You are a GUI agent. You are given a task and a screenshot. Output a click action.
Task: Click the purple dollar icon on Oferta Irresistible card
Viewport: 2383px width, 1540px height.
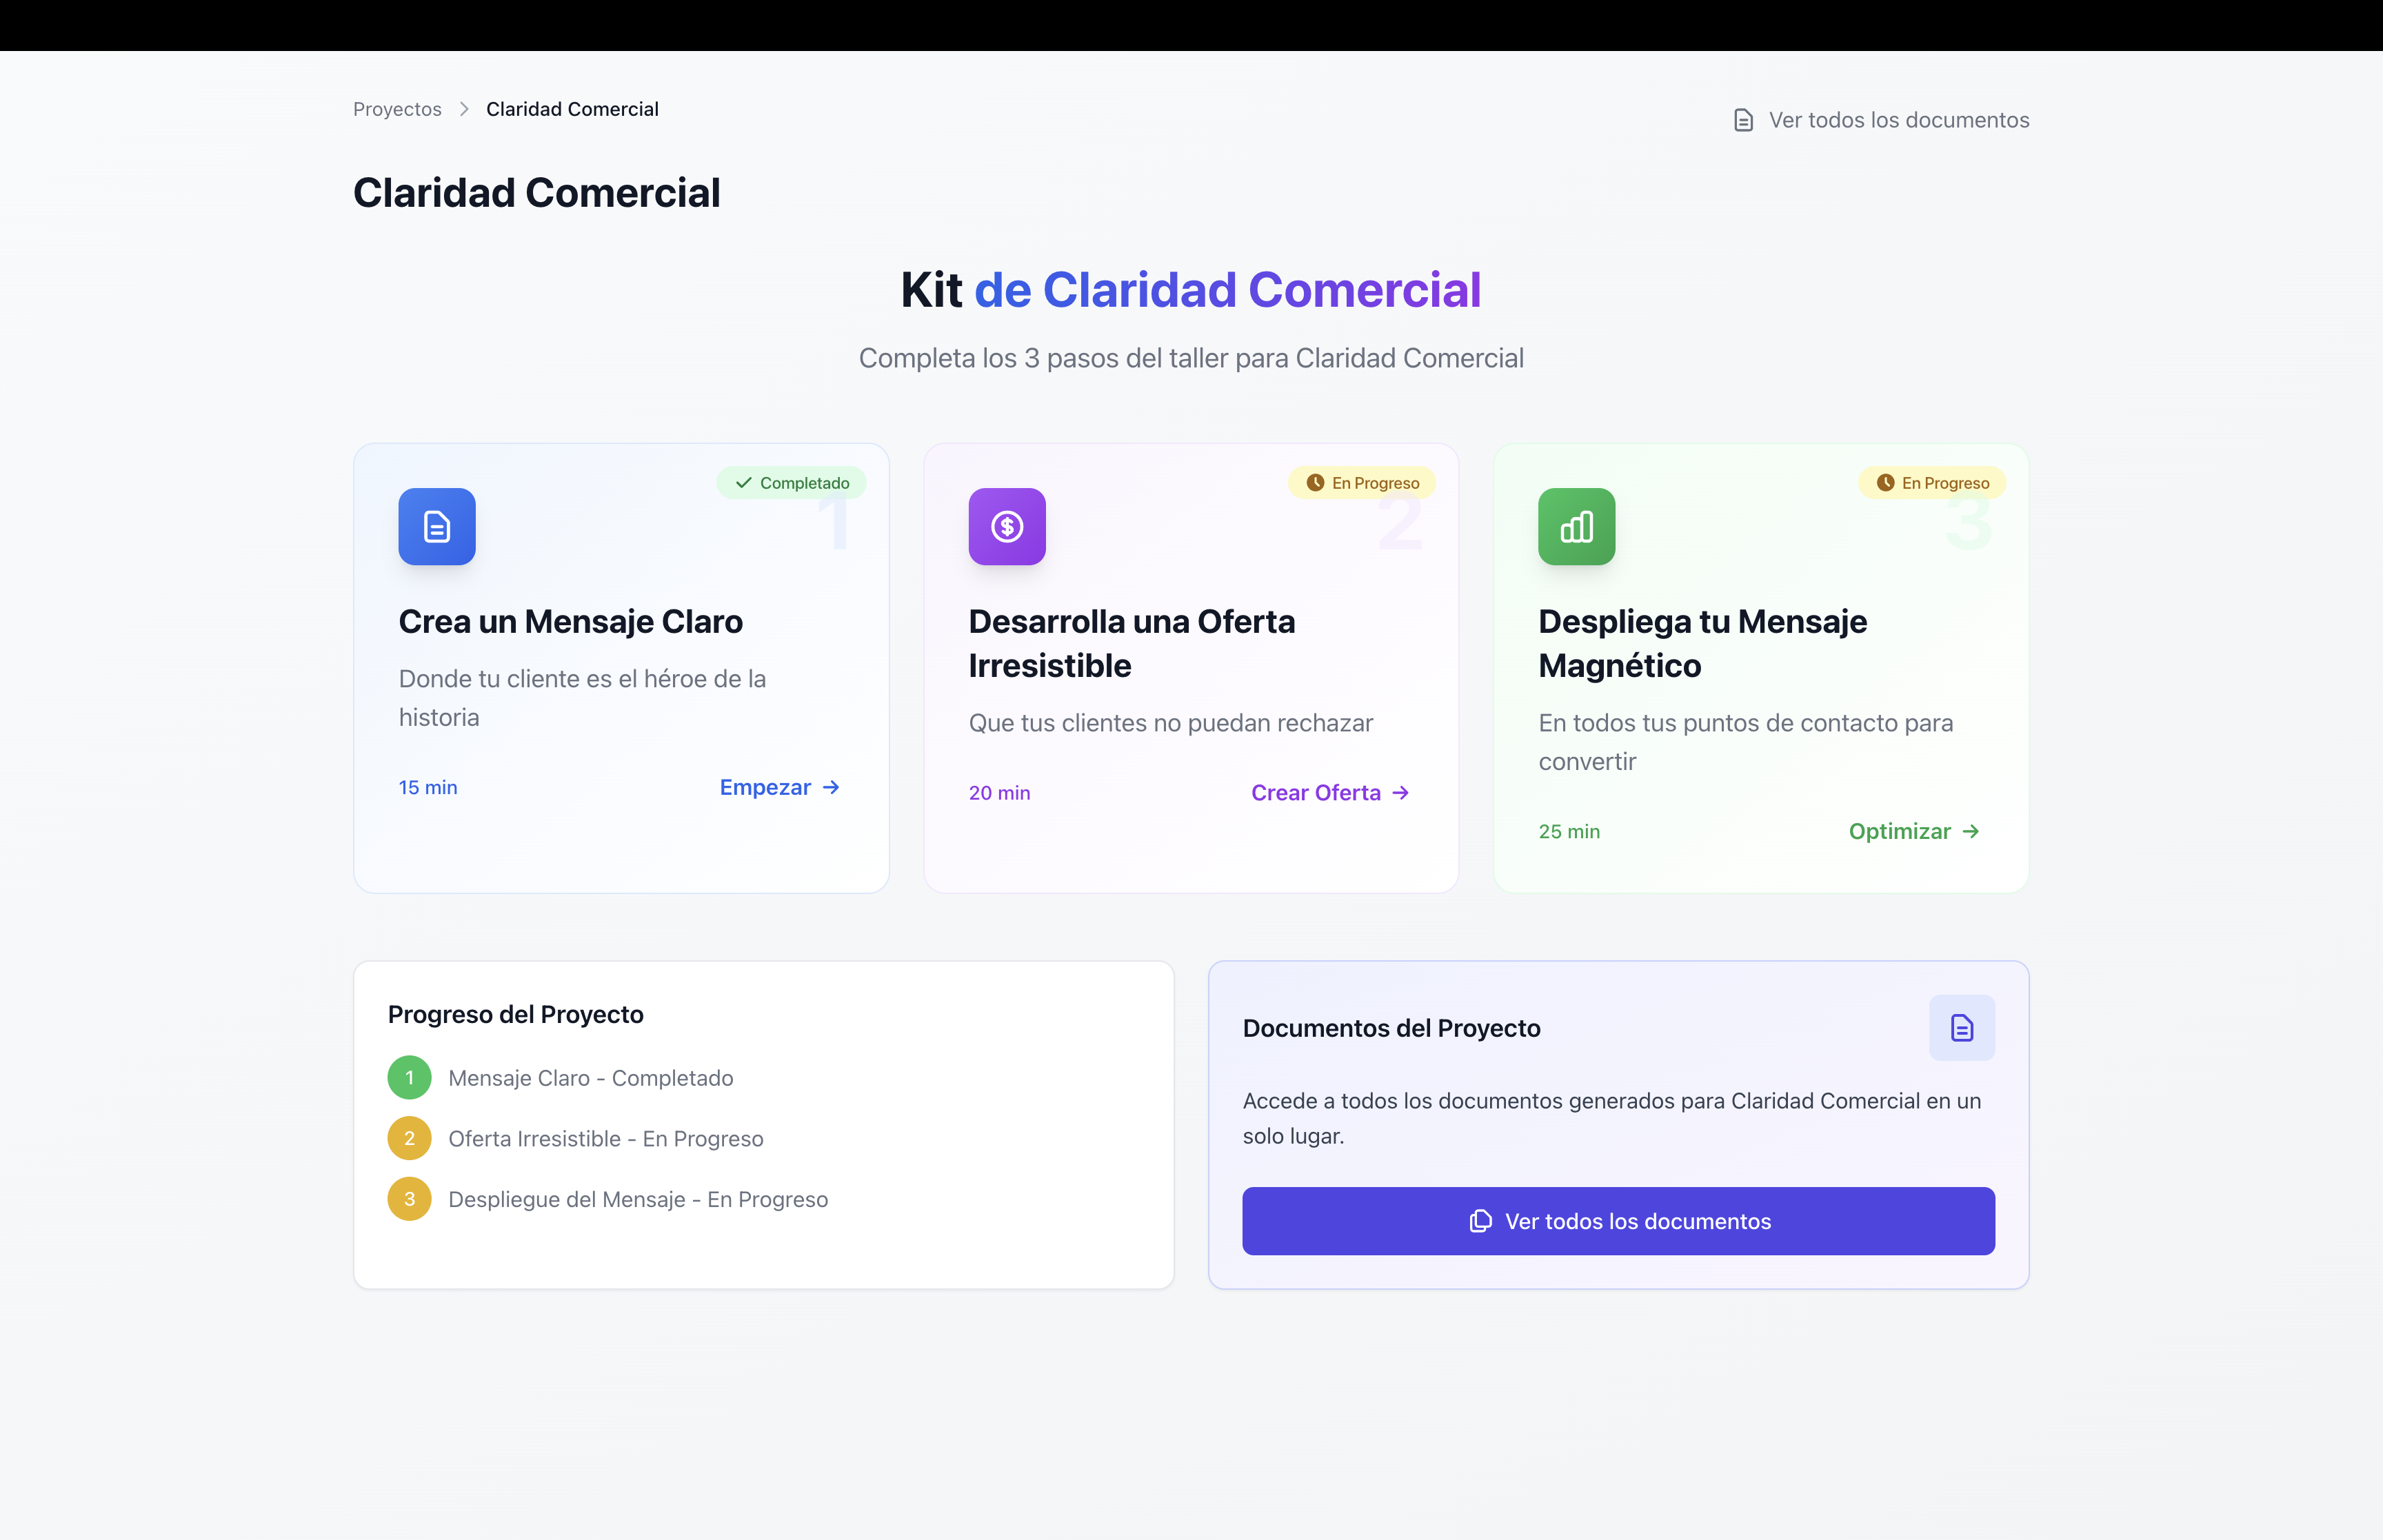(1006, 527)
